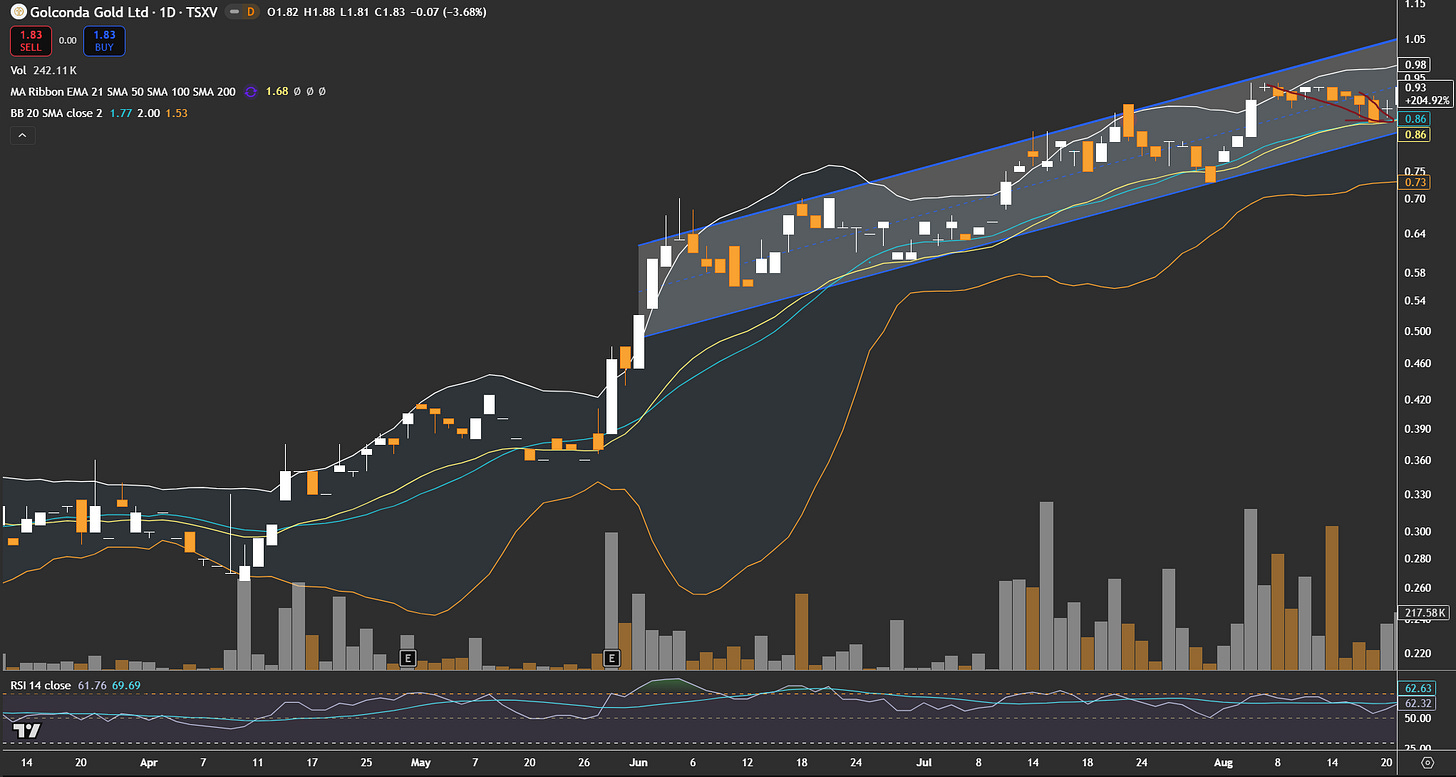Click the H1.88 high value in the header

coord(317,13)
